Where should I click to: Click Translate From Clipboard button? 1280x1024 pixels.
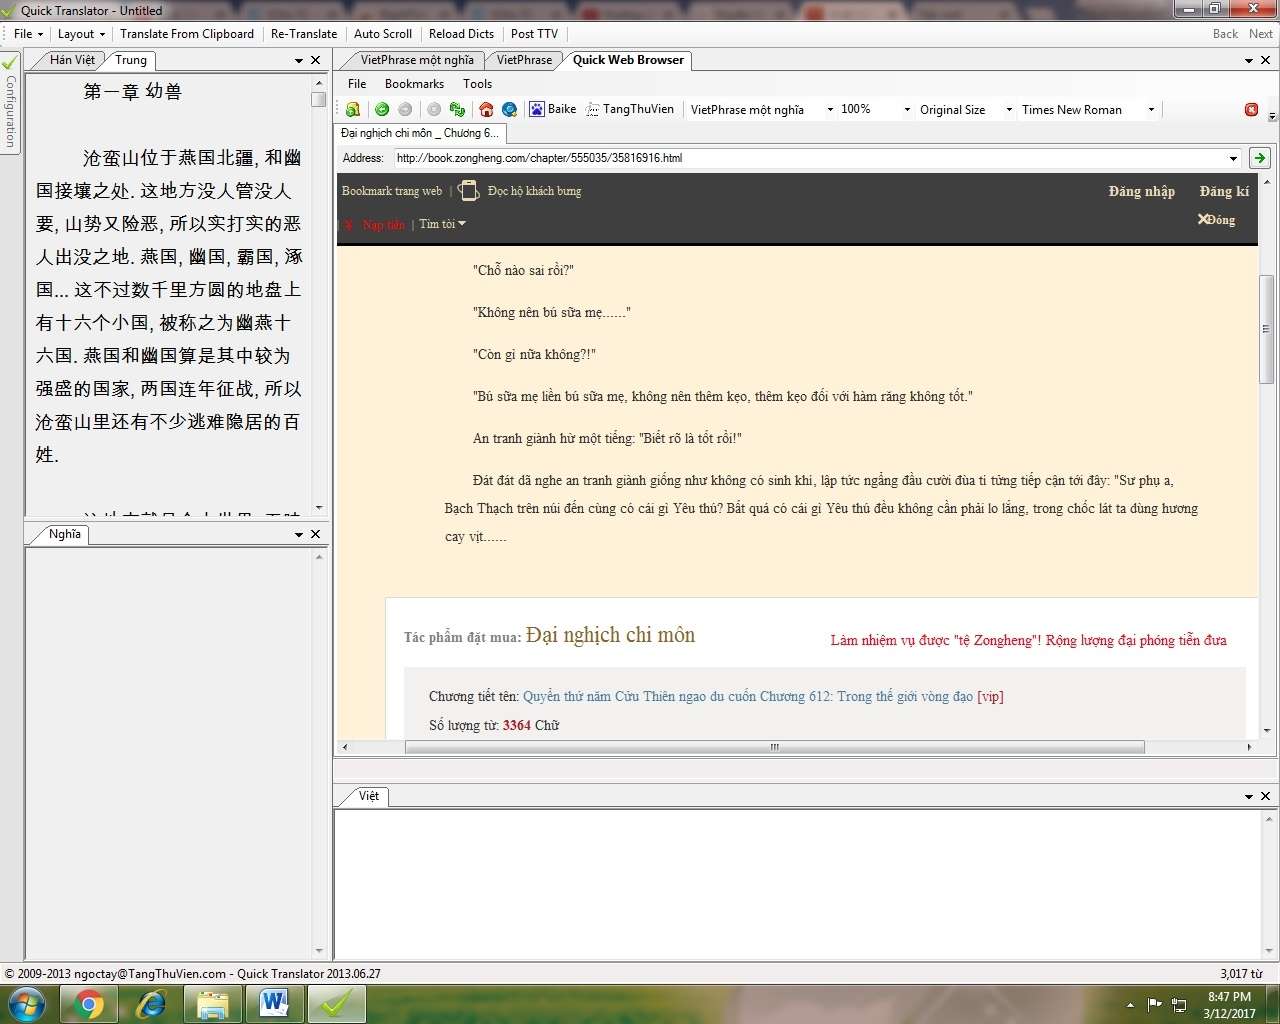tap(187, 34)
